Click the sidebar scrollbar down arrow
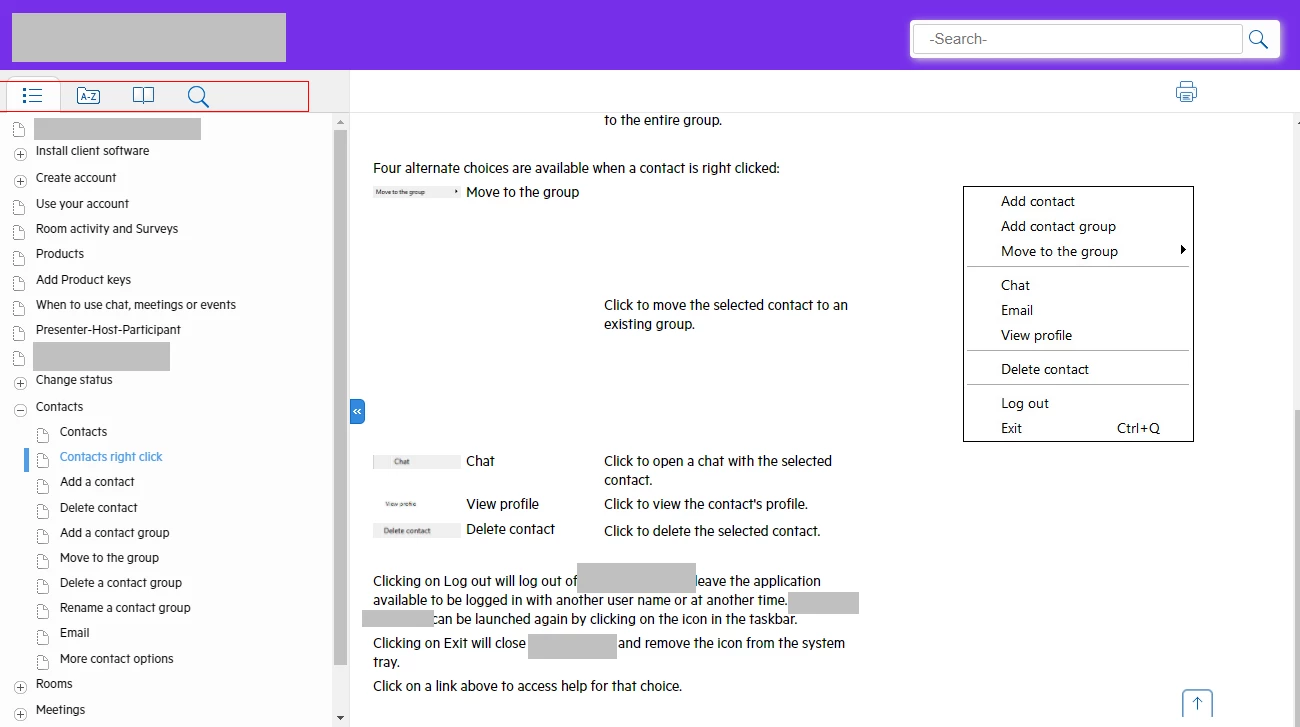Screen dimensions: 1300x727 tap(340, 718)
